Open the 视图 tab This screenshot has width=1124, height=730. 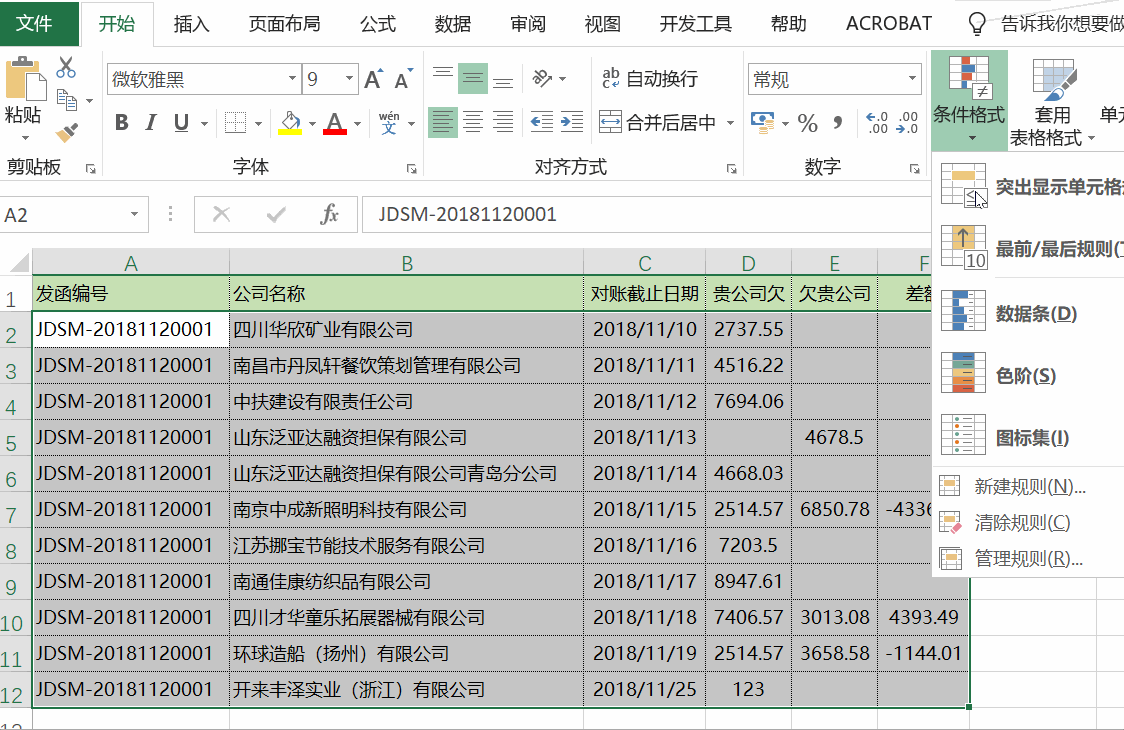[603, 24]
